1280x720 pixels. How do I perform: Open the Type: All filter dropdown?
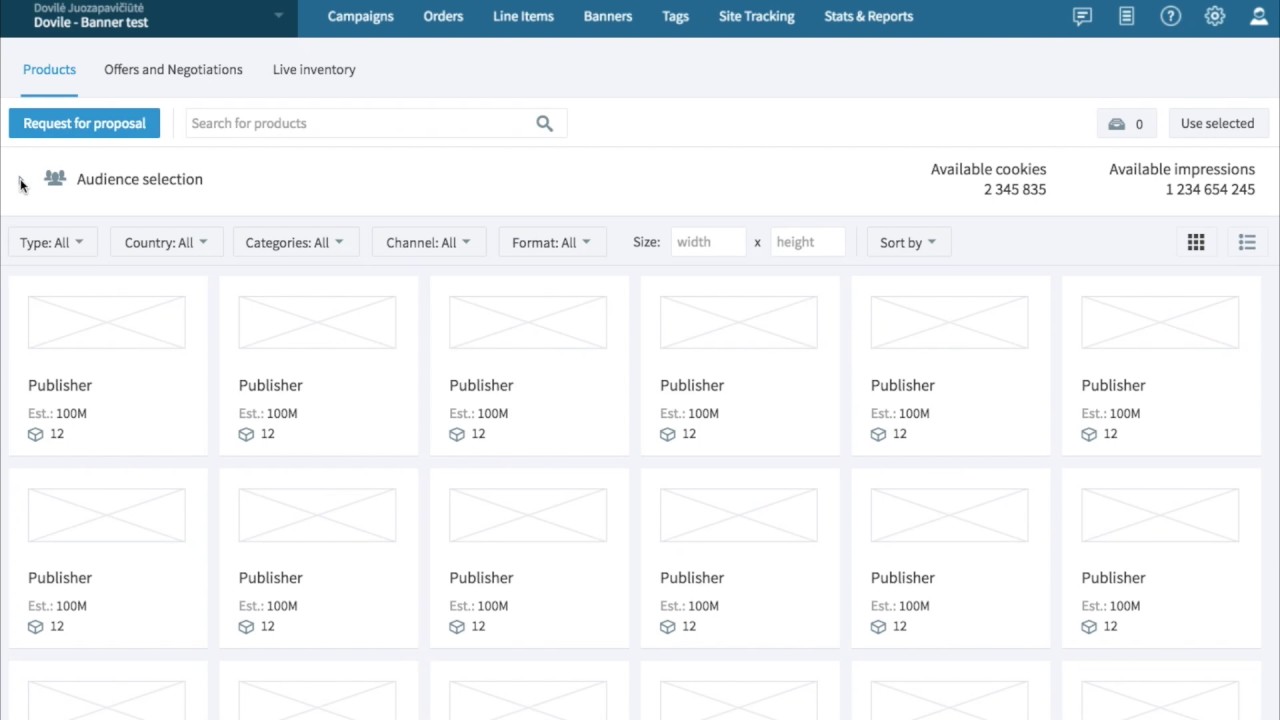coord(52,242)
